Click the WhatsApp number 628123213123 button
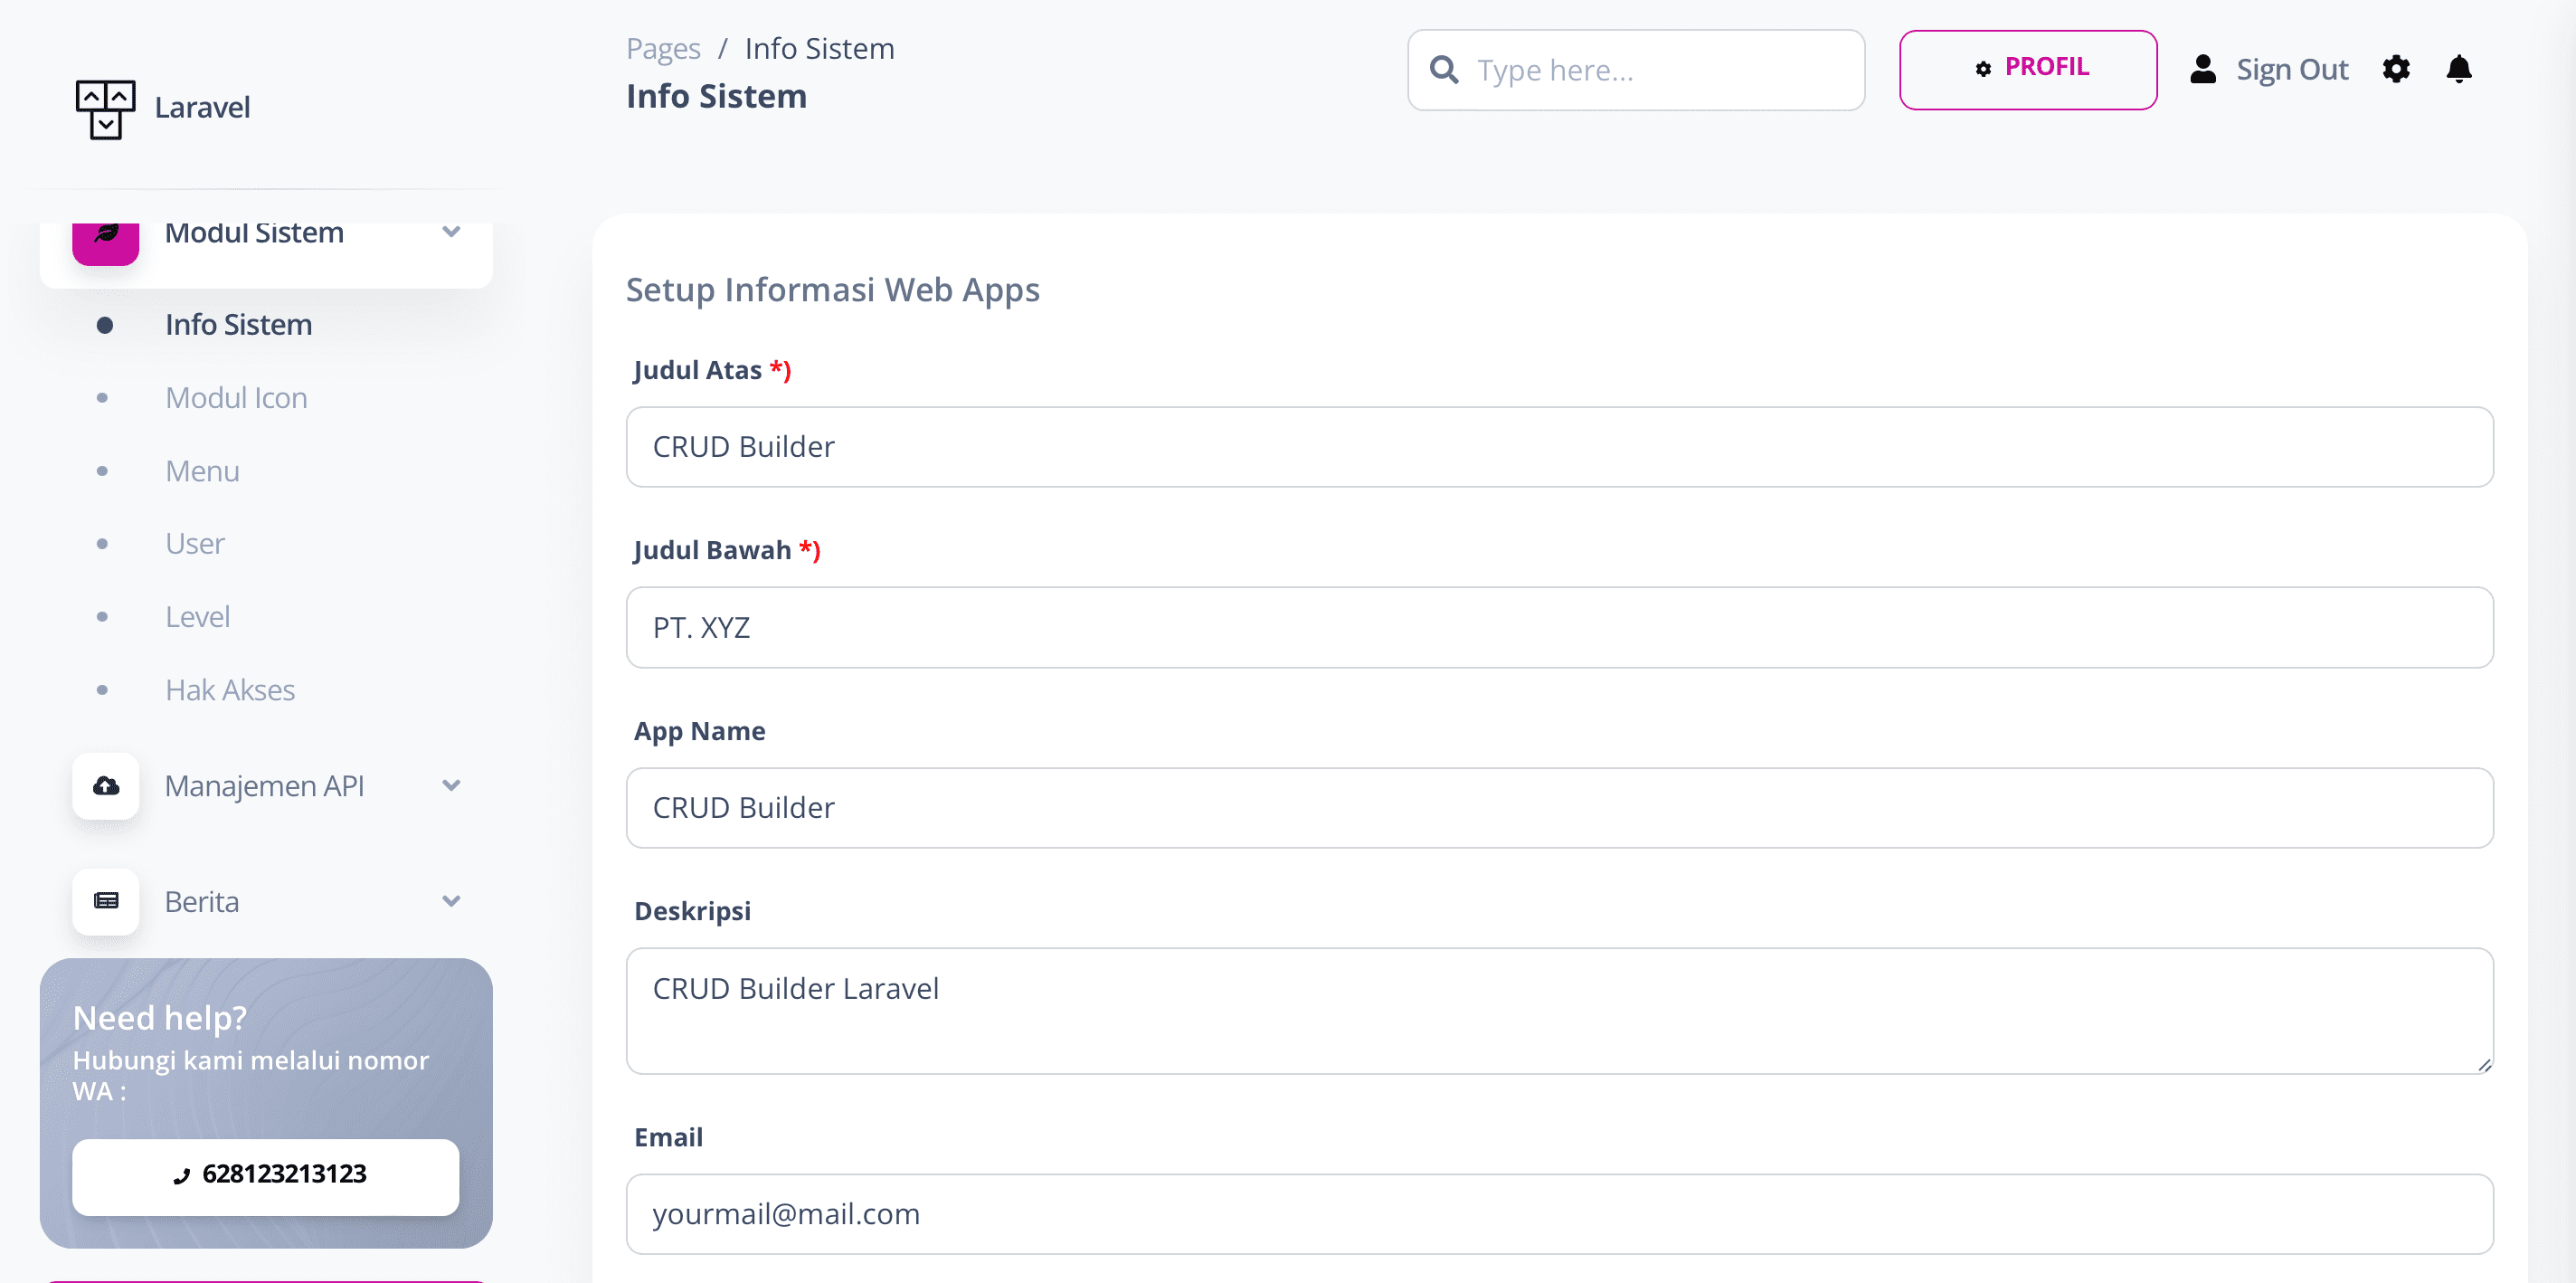The height and width of the screenshot is (1283, 2576). (x=265, y=1175)
